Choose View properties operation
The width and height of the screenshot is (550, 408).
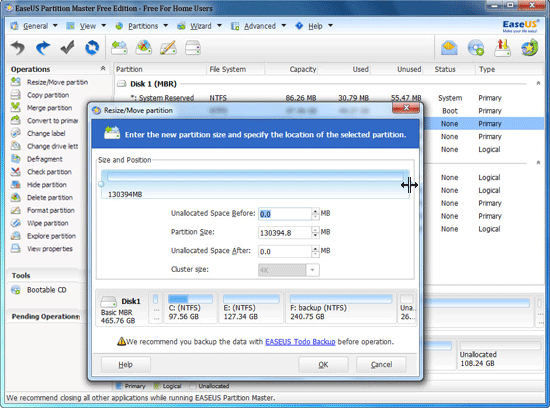click(42, 249)
